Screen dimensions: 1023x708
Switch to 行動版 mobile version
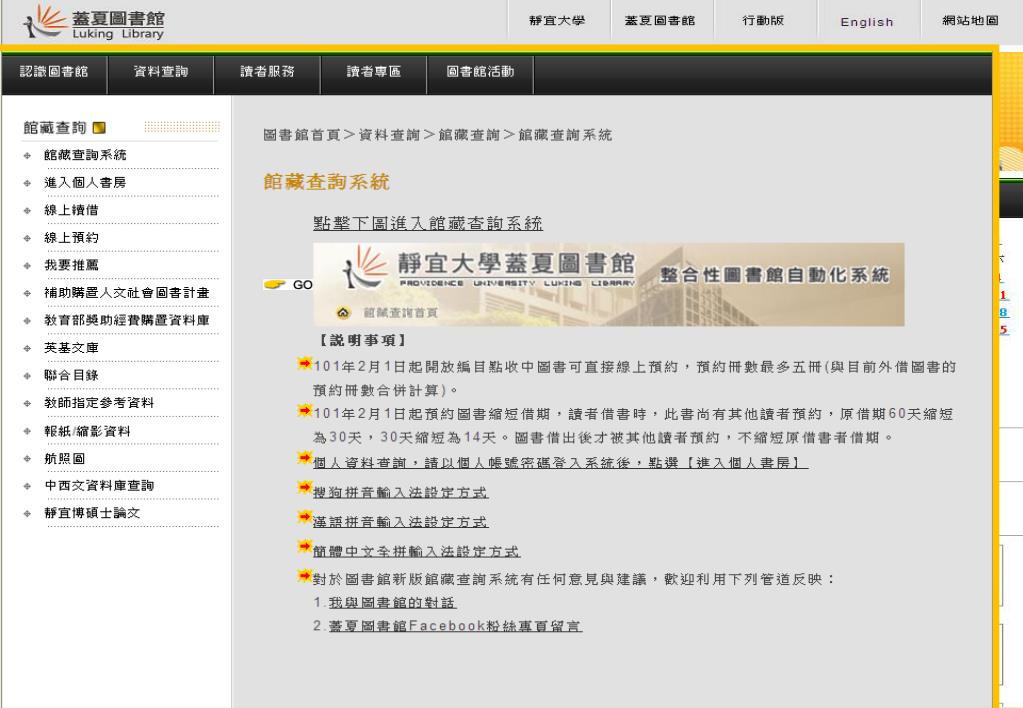763,21
